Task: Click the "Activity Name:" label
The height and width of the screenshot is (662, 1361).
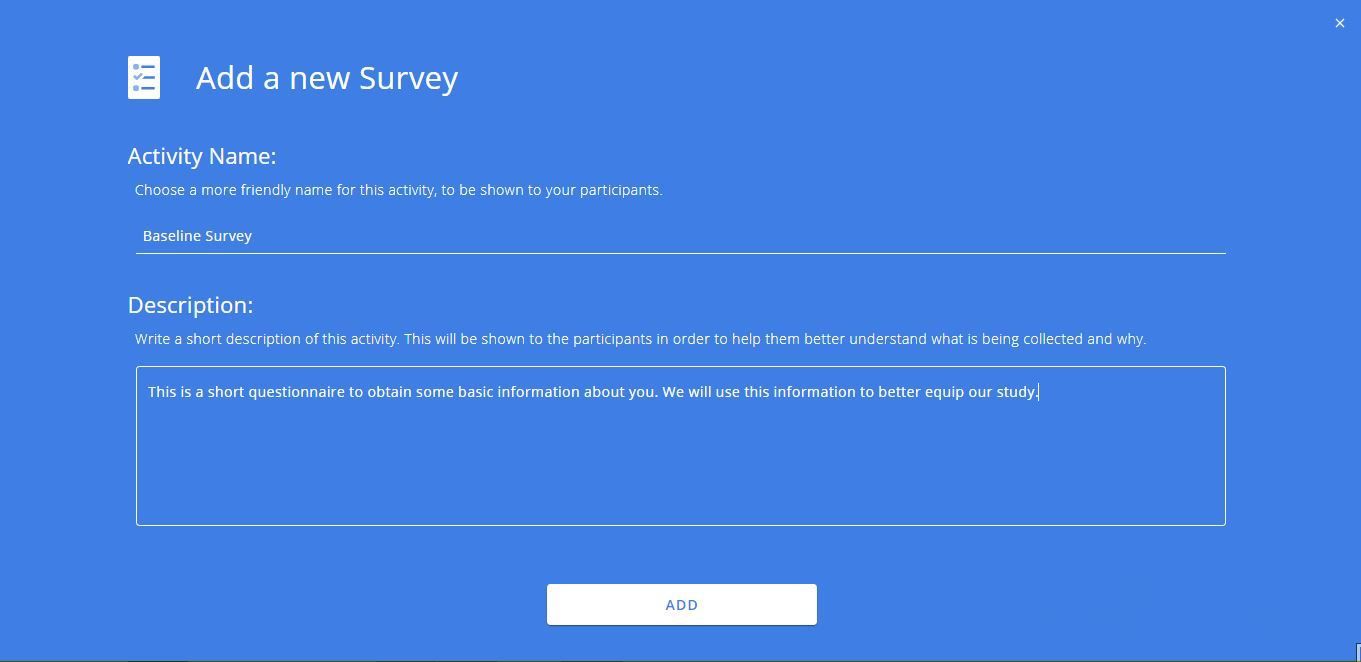Action: [x=202, y=156]
